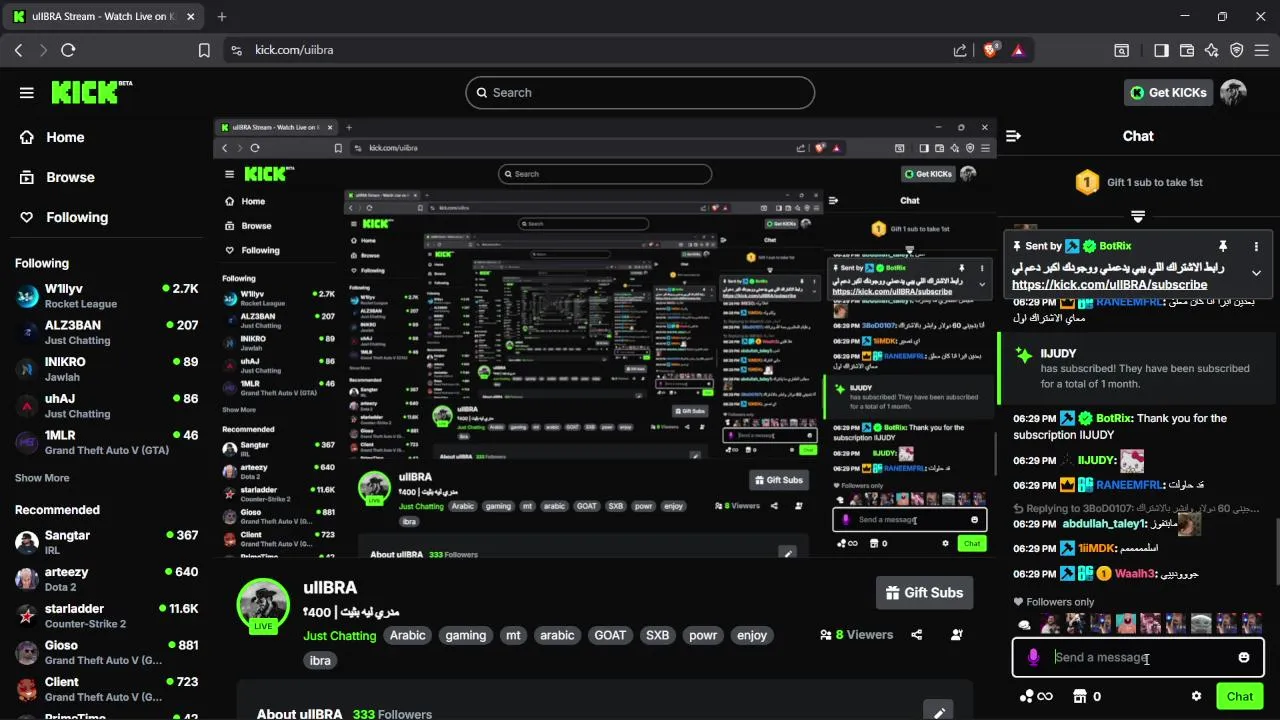Click the chat bubbles emote icon
Image resolution: width=1280 pixels, height=720 pixels.
tap(1024, 625)
